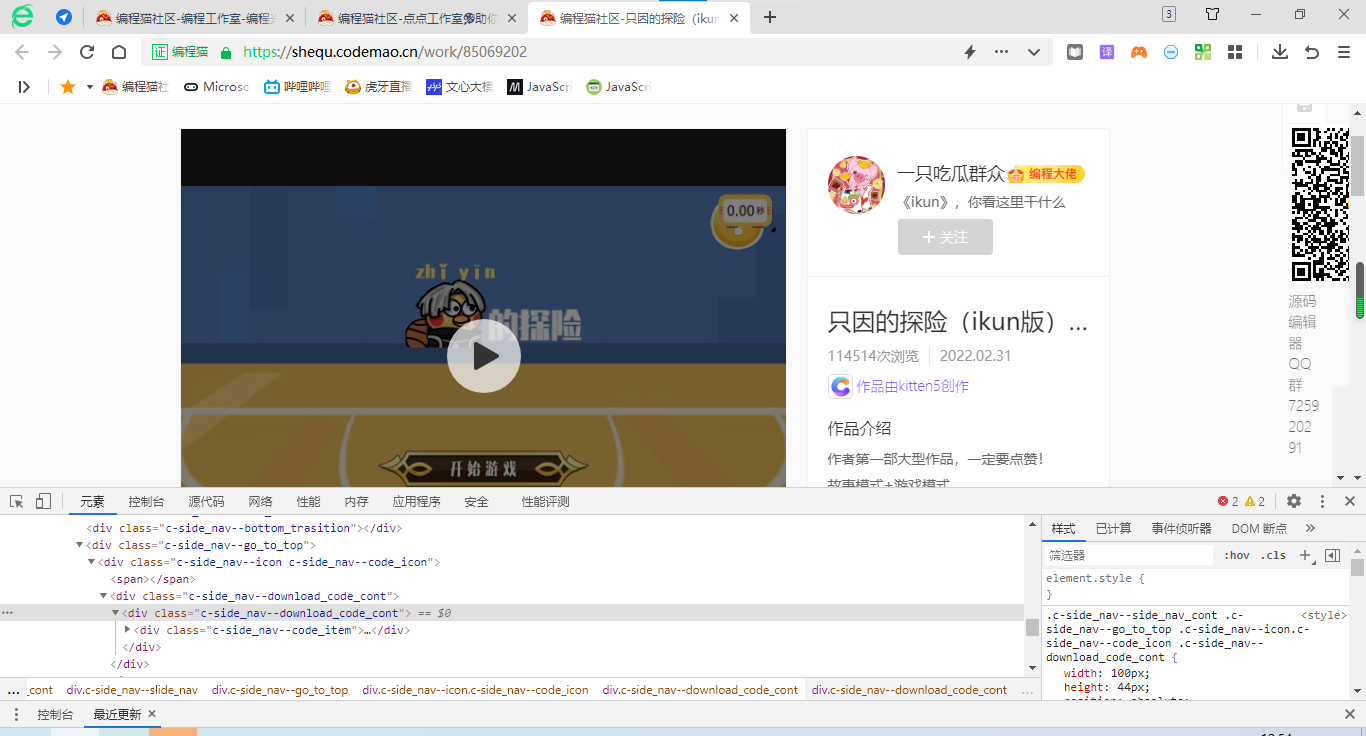Toggle the .cls class editor

[x=1273, y=555]
